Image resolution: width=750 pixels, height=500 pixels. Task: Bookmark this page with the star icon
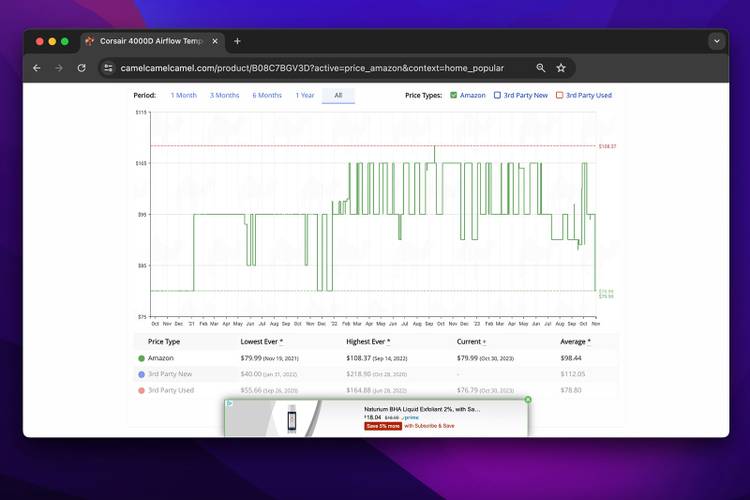(x=561, y=68)
